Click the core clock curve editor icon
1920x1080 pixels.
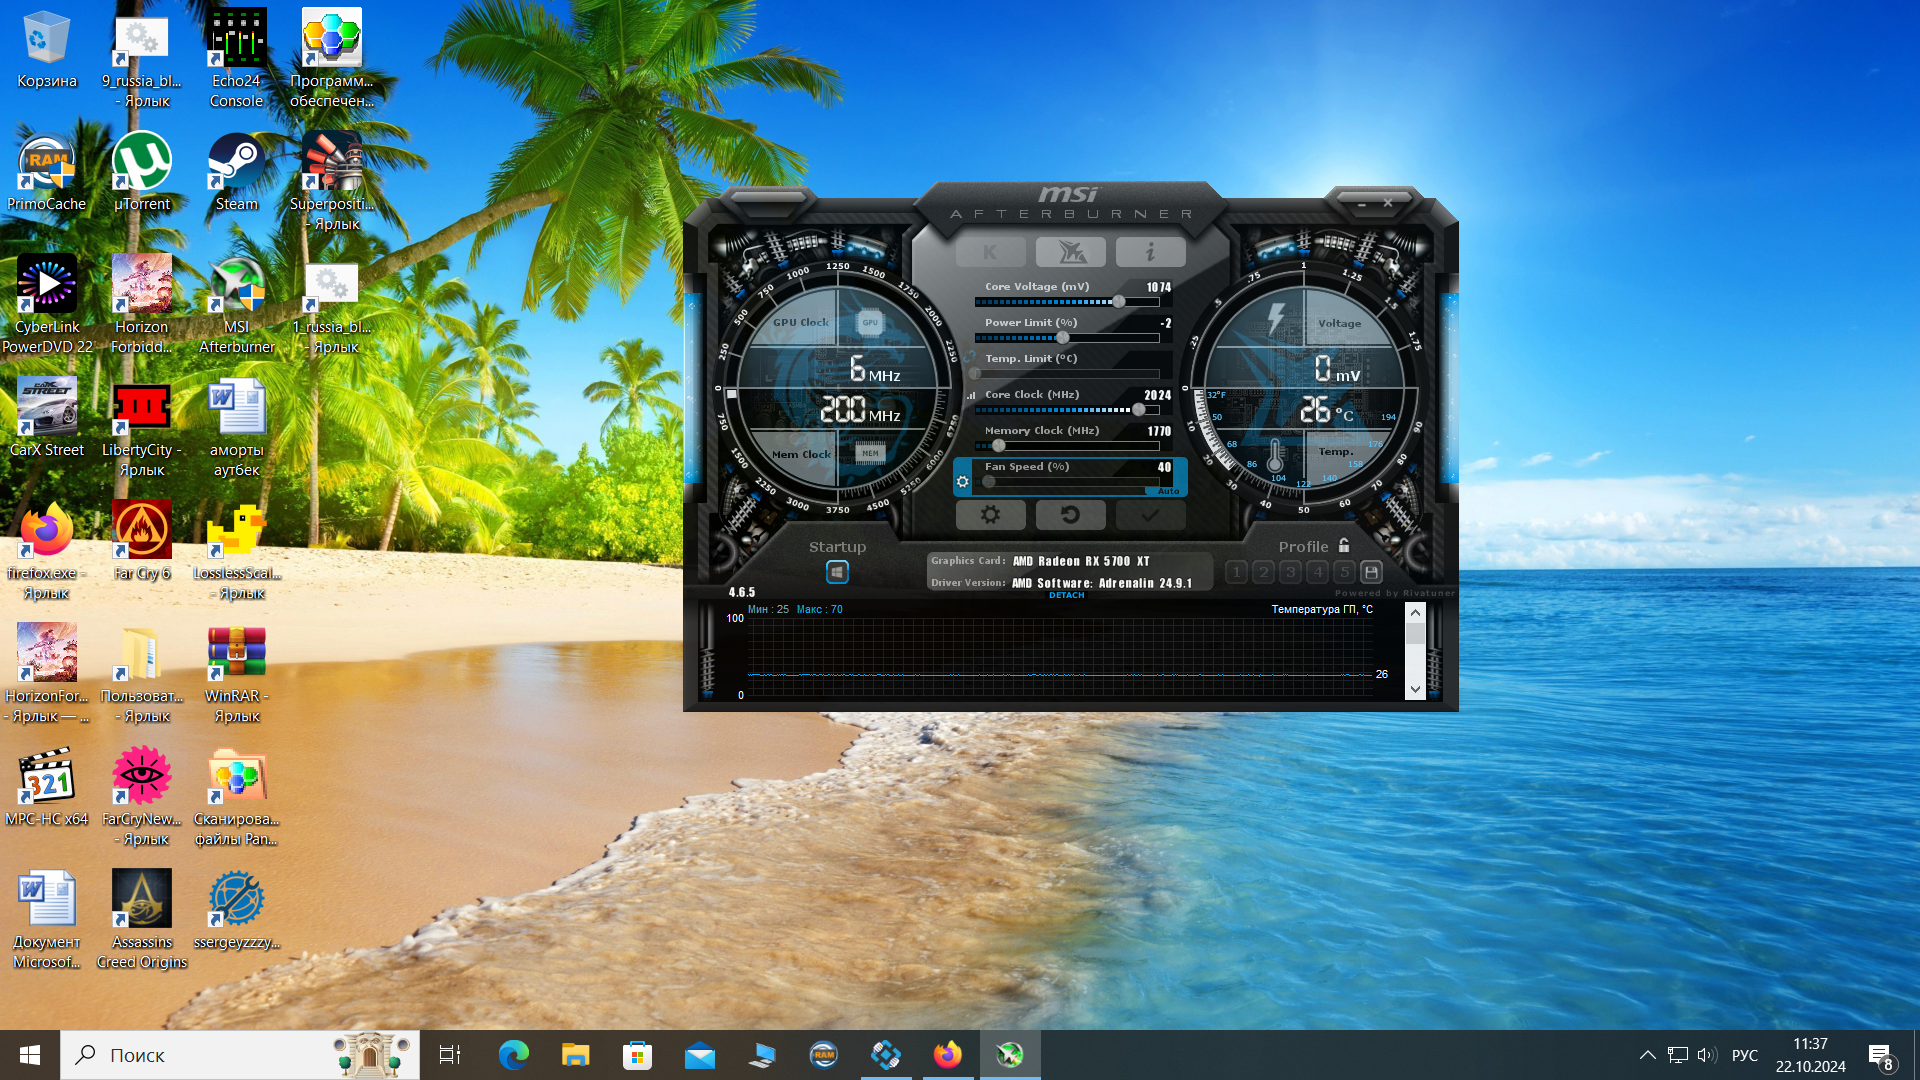(x=971, y=395)
